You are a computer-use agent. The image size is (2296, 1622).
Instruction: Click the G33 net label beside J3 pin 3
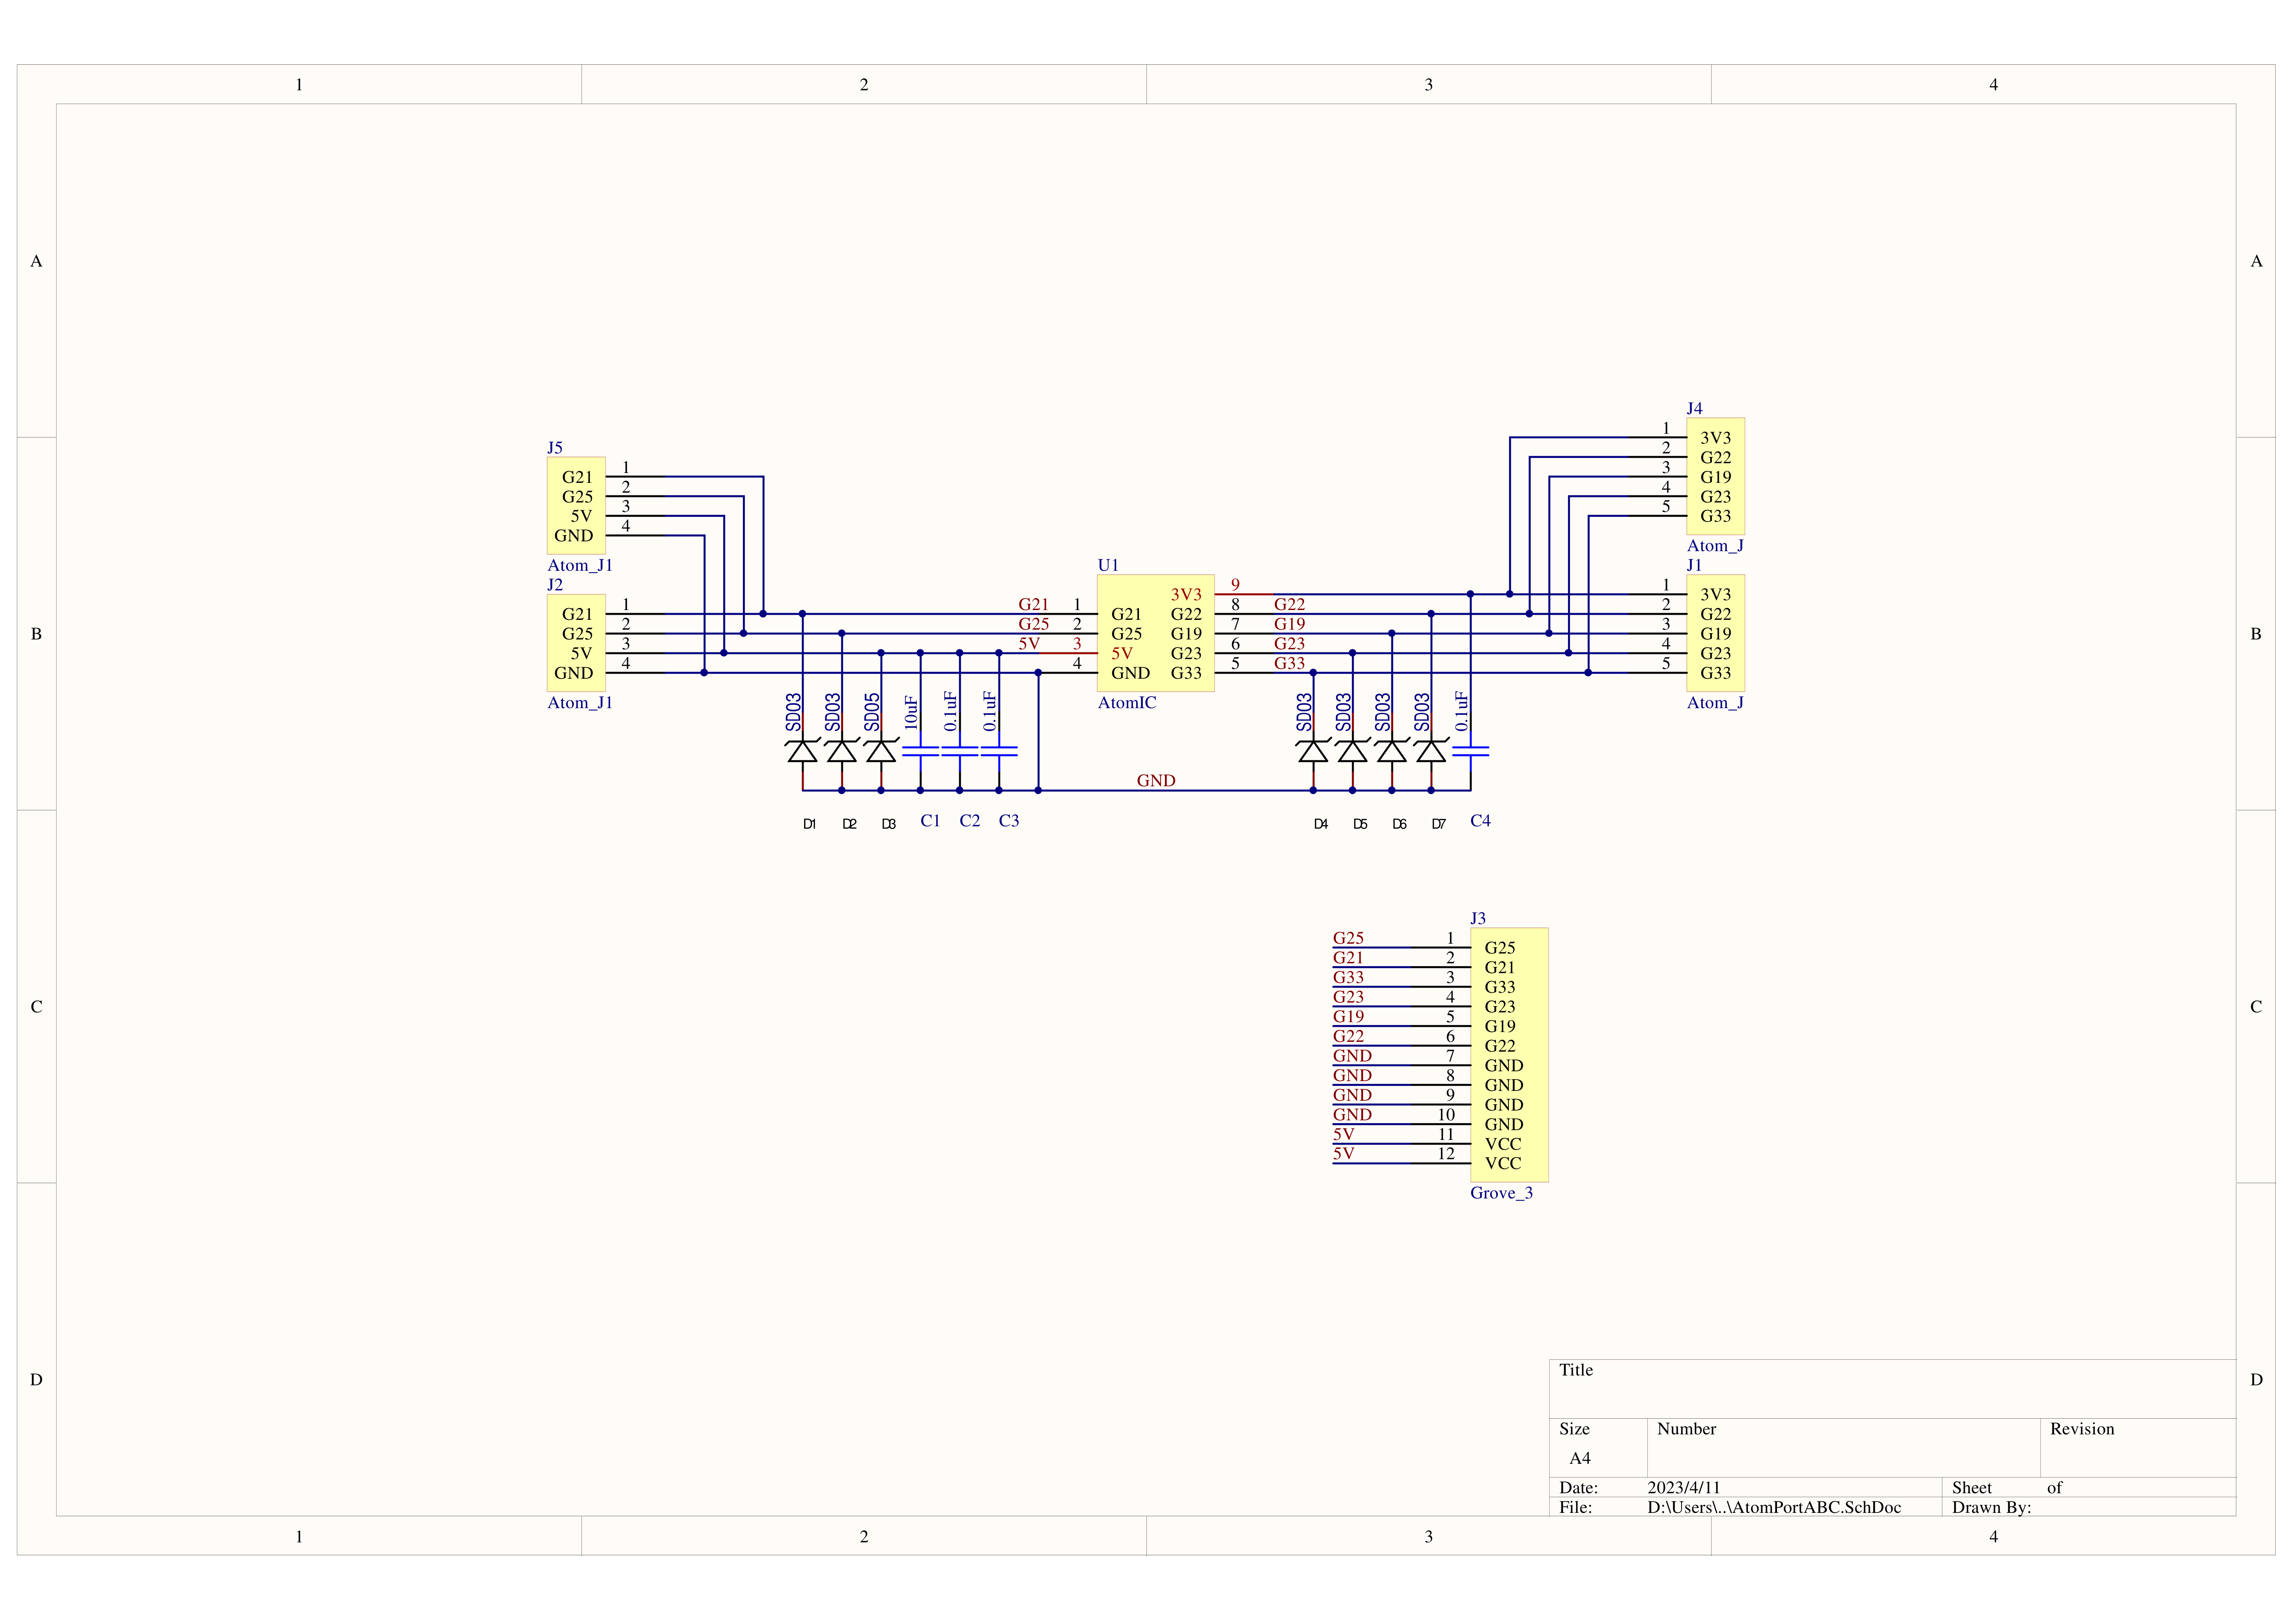point(1348,977)
